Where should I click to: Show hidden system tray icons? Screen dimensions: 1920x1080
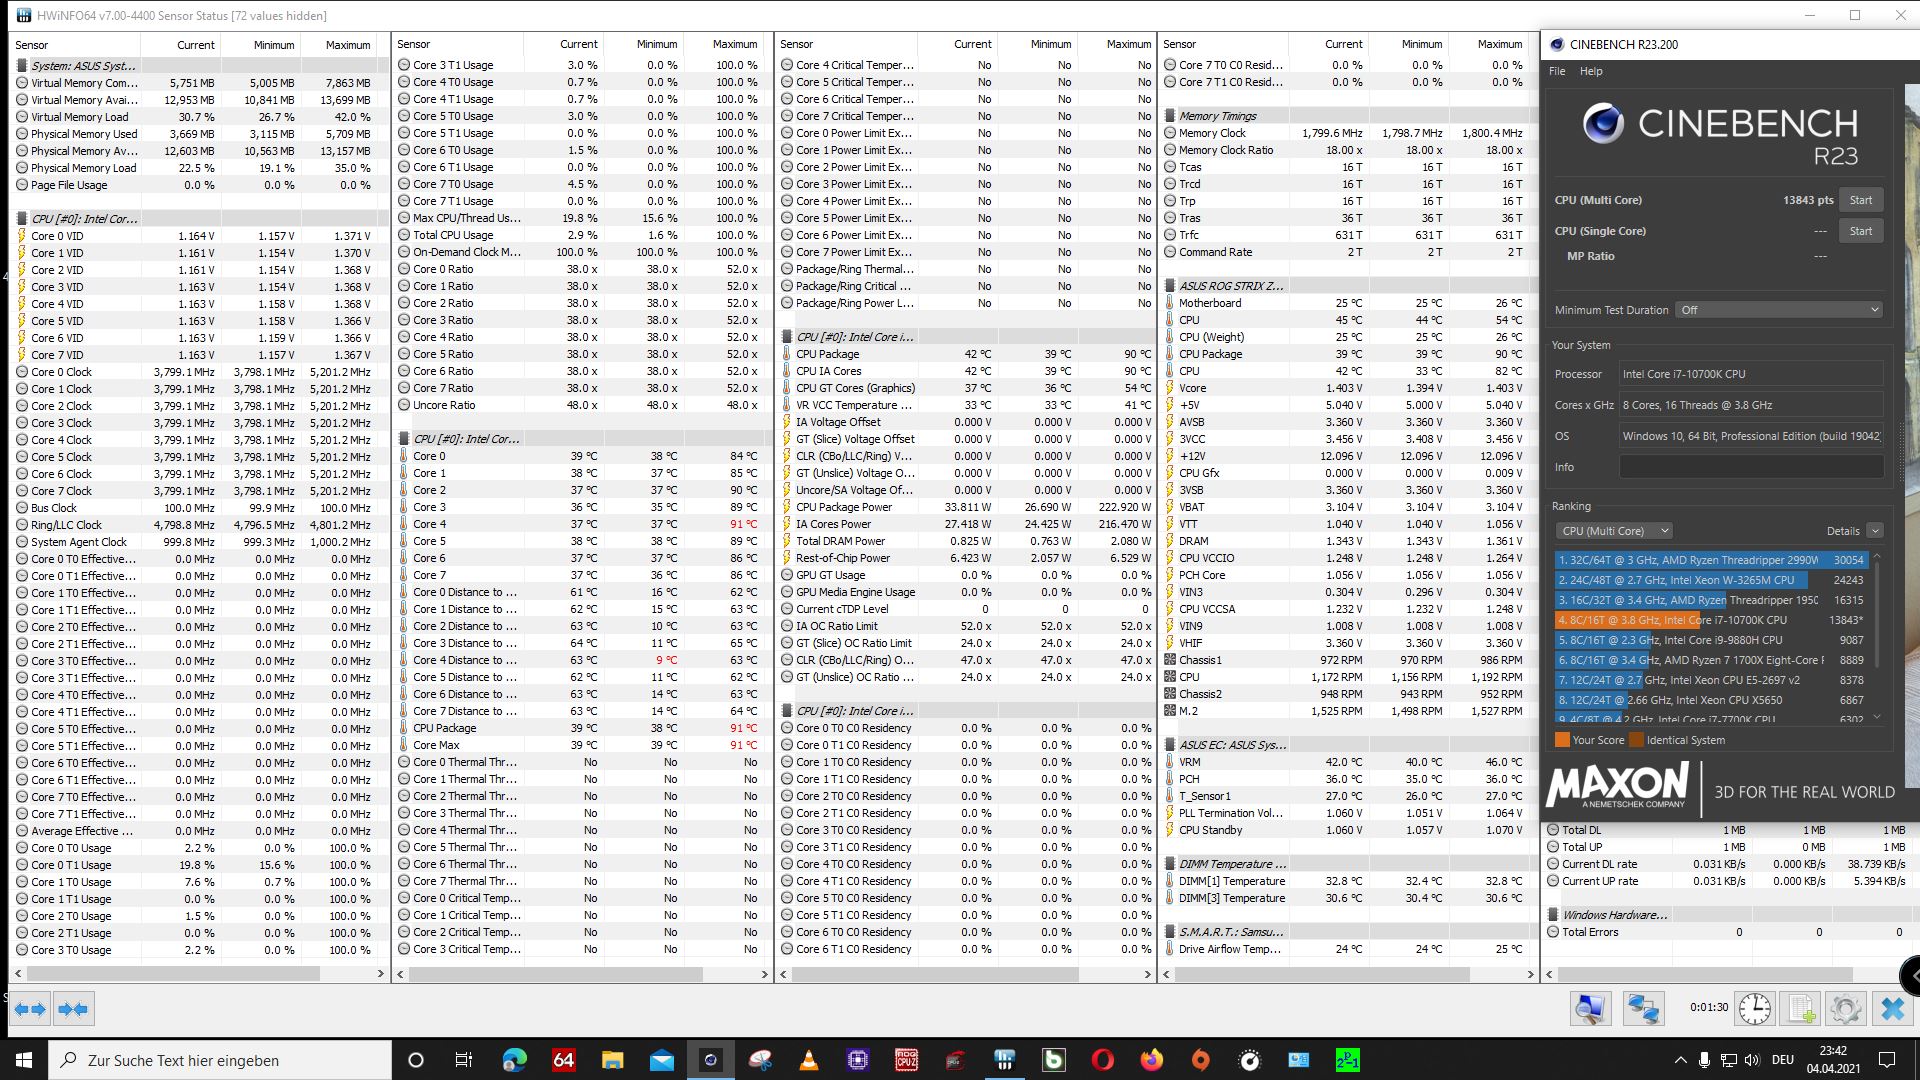click(1680, 1060)
